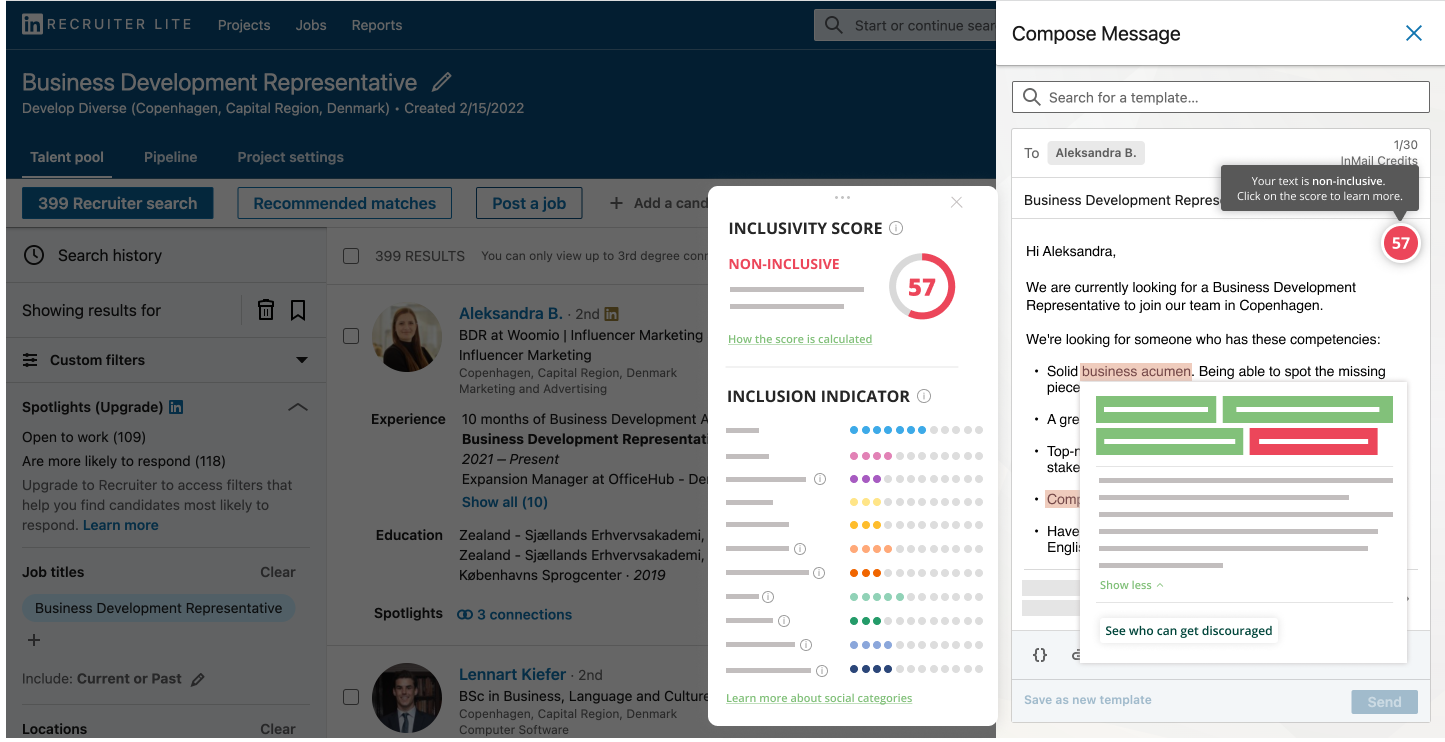Image resolution: width=1445 pixels, height=742 pixels.
Task: Open the info icon beside Inclusion Indicator
Action: click(x=924, y=396)
